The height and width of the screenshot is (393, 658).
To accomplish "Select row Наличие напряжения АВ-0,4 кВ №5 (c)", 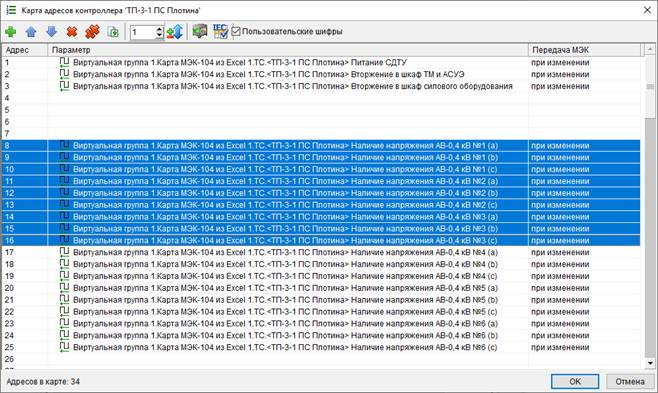I will (x=321, y=312).
